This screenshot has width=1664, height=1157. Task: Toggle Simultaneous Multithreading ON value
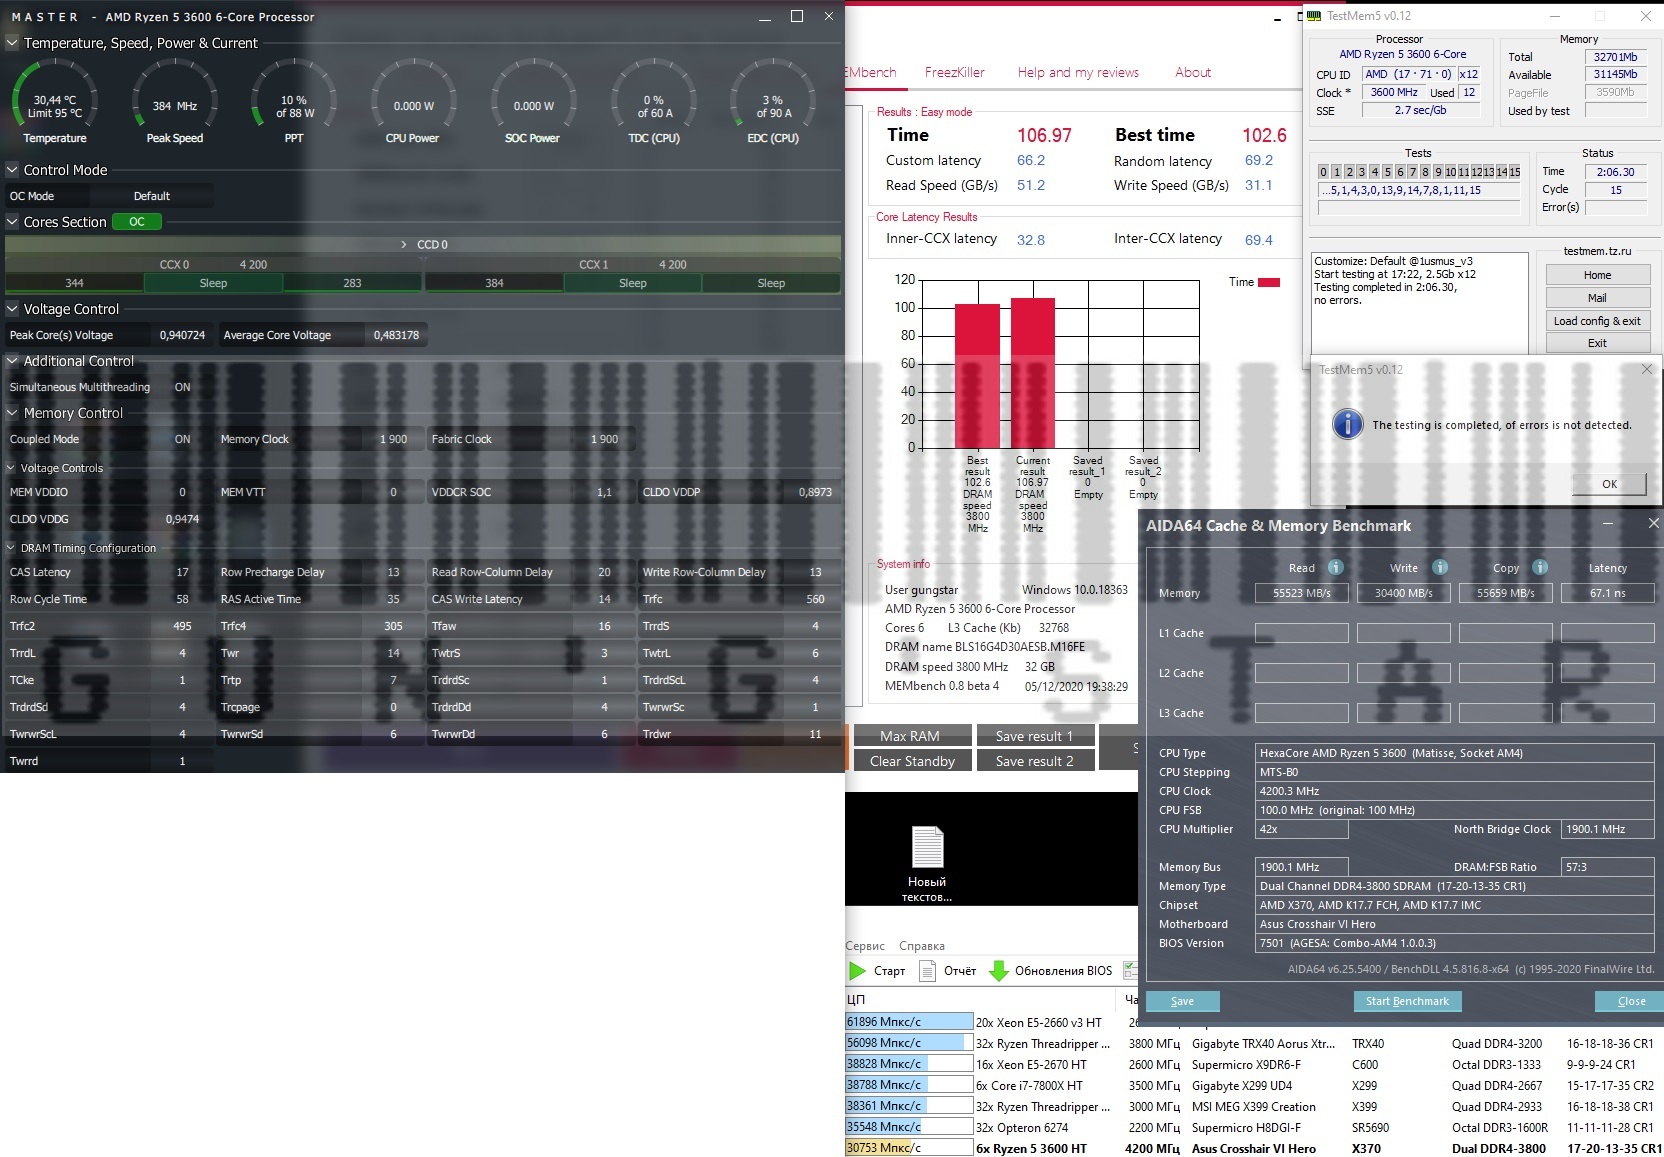pos(182,387)
